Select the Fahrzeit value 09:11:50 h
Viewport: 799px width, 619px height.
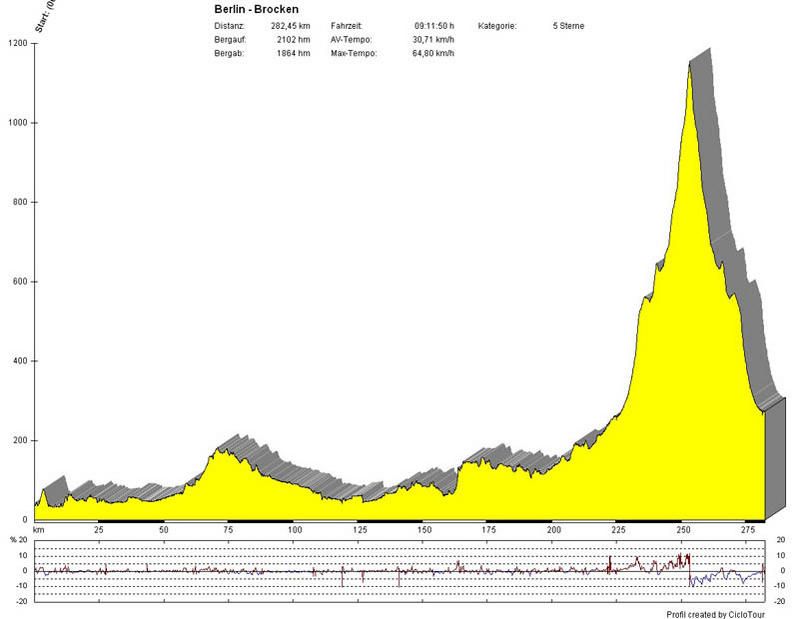point(434,24)
